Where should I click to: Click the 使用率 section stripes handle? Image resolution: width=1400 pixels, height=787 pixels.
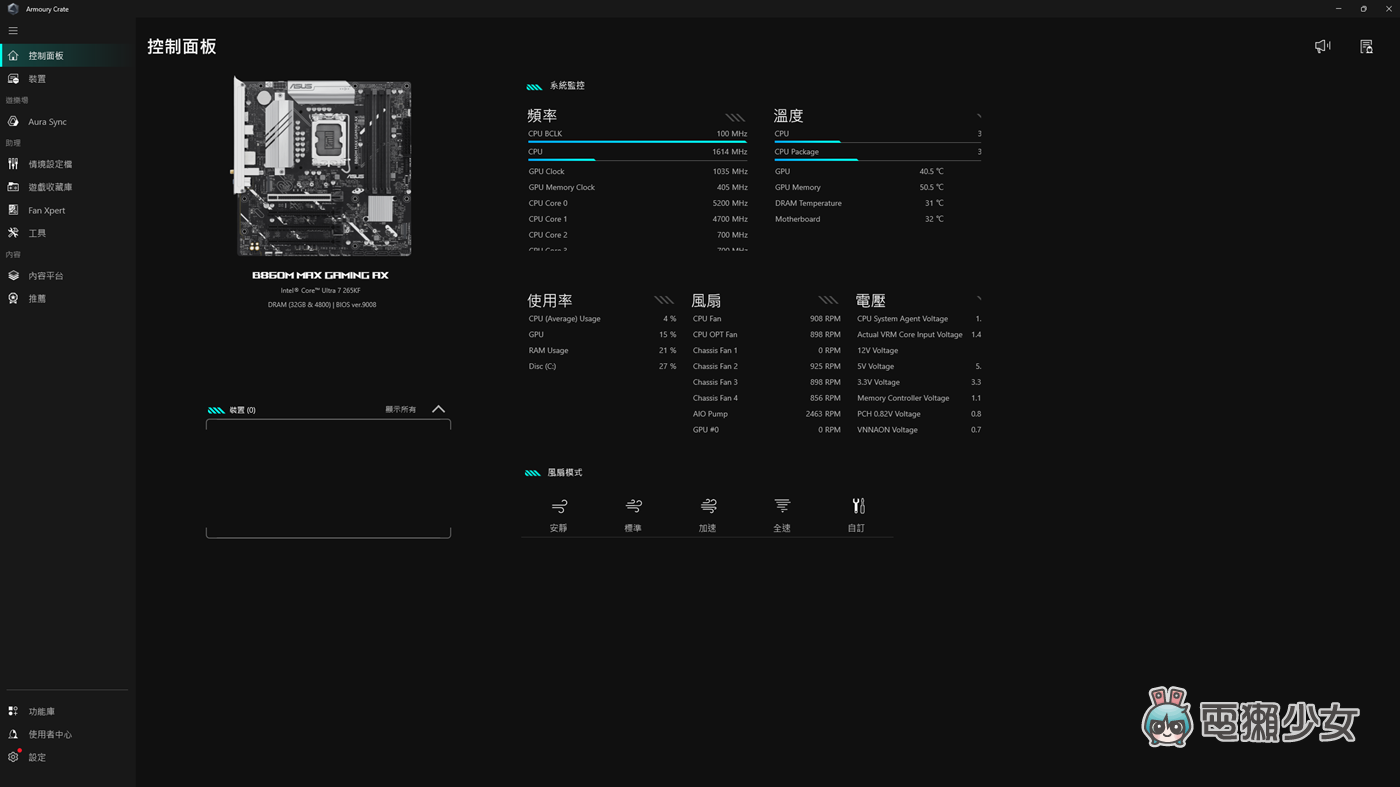pyautogui.click(x=664, y=300)
